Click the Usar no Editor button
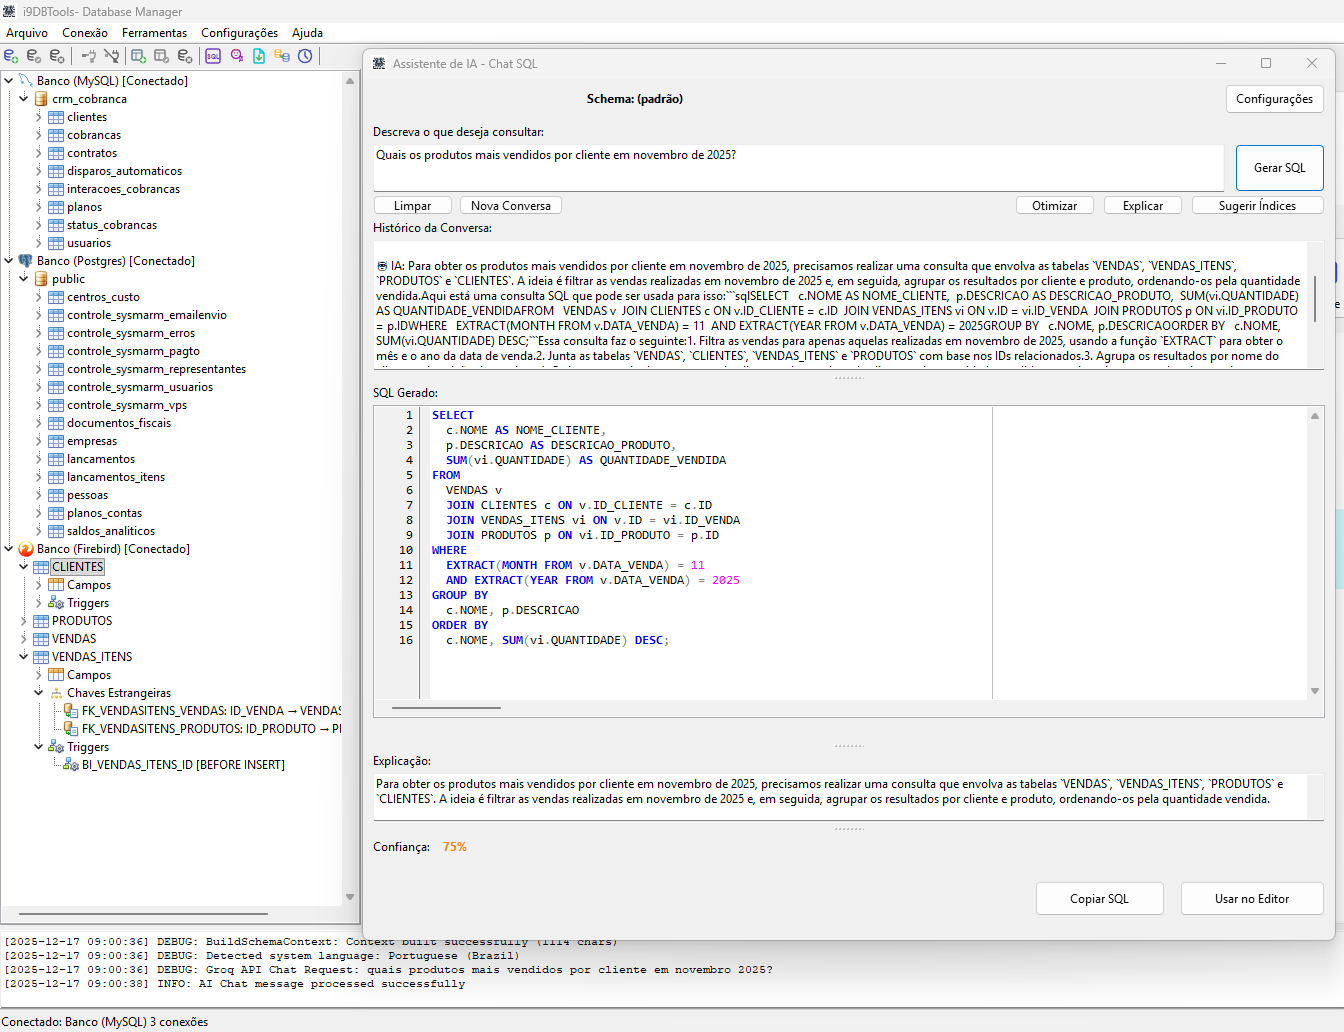 click(x=1252, y=898)
